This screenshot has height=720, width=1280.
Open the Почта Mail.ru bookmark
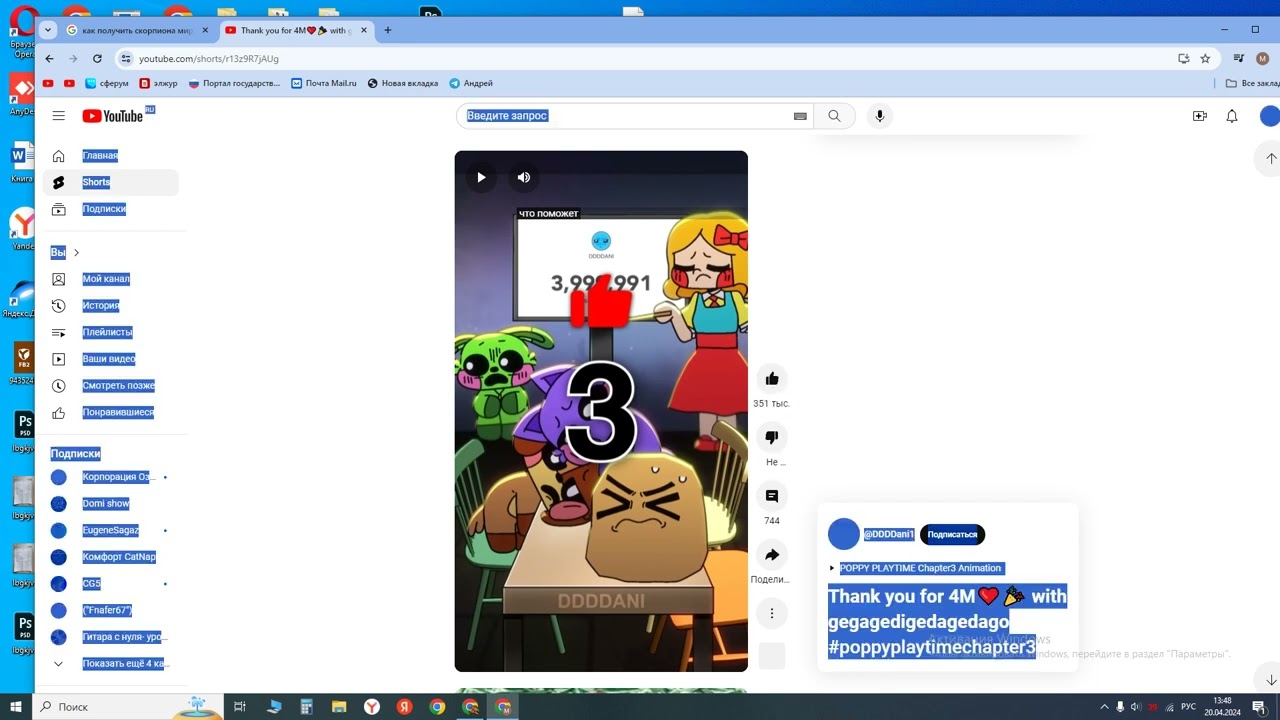point(324,83)
